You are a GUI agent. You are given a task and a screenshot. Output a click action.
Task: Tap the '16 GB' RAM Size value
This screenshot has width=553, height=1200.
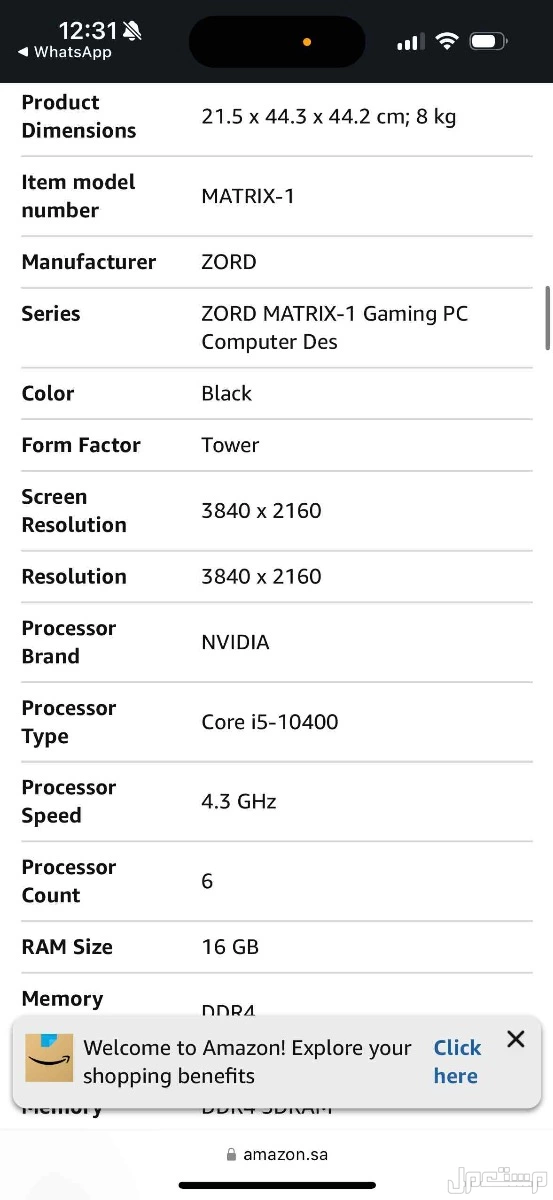point(230,947)
